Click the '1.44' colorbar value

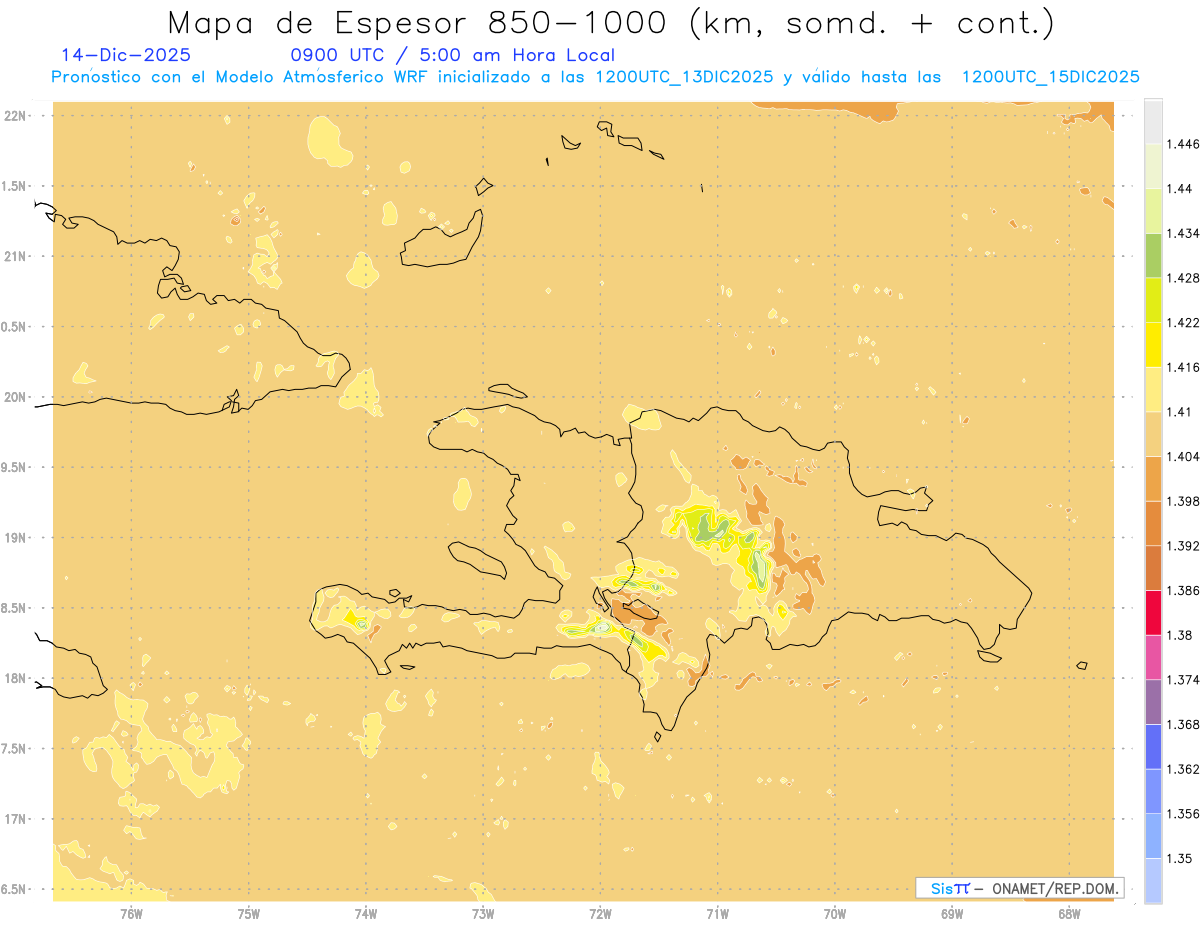click(1179, 188)
